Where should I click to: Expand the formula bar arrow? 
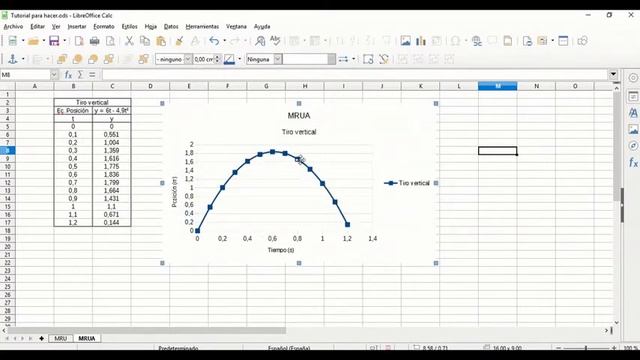pyautogui.click(x=613, y=74)
